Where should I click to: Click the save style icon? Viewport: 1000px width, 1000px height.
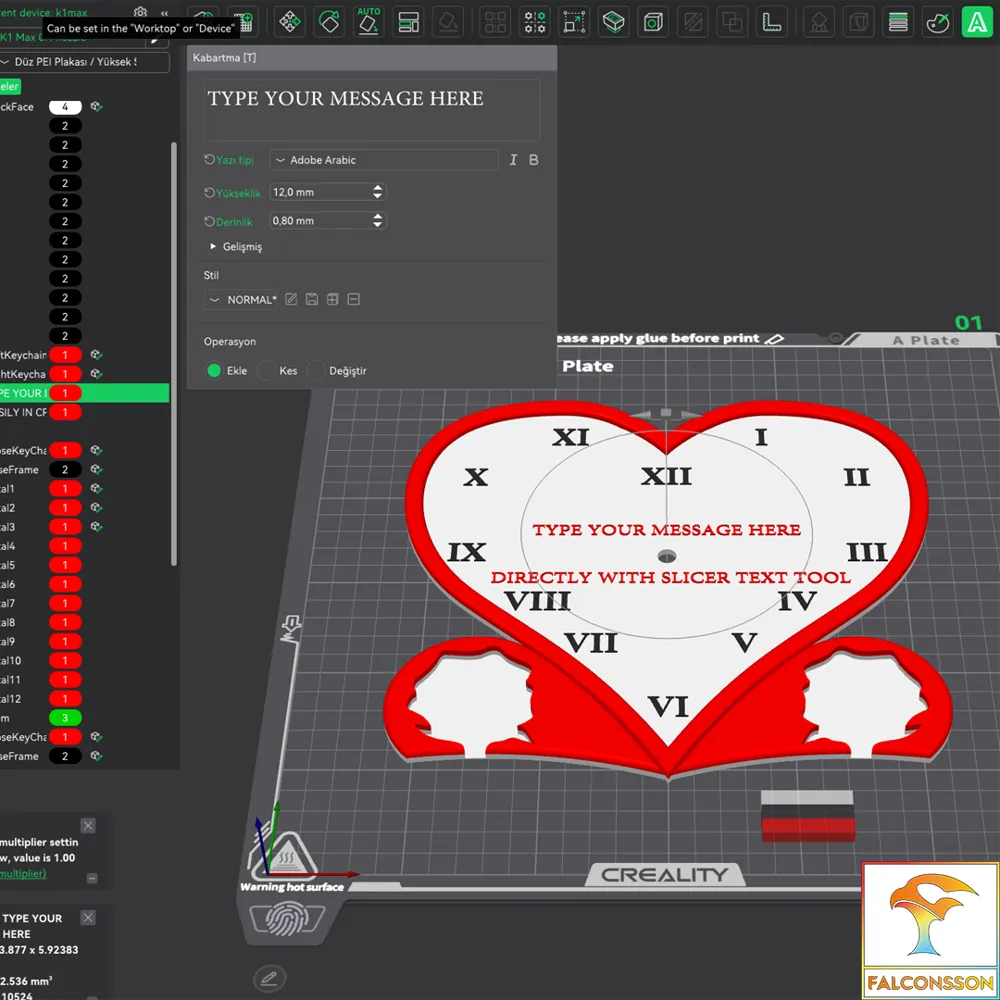point(312,299)
